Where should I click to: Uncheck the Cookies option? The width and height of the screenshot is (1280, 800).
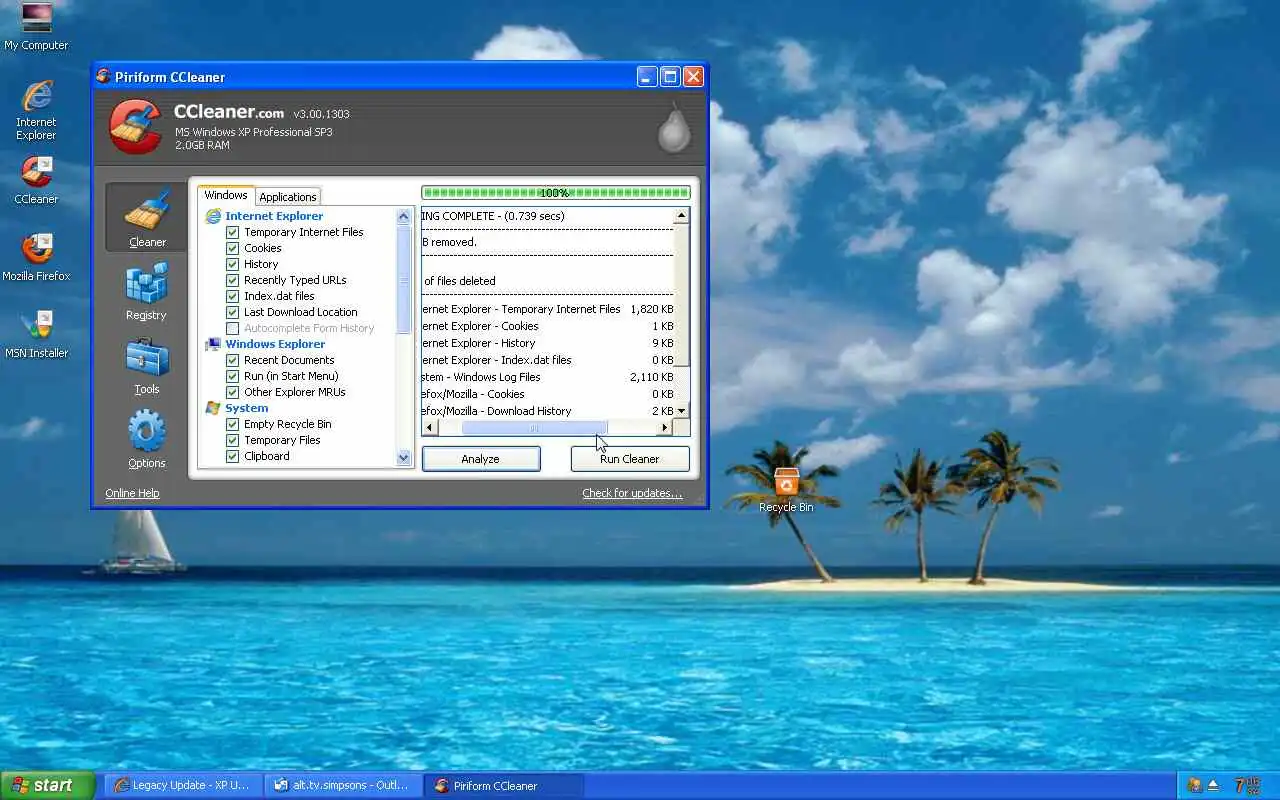(x=232, y=248)
